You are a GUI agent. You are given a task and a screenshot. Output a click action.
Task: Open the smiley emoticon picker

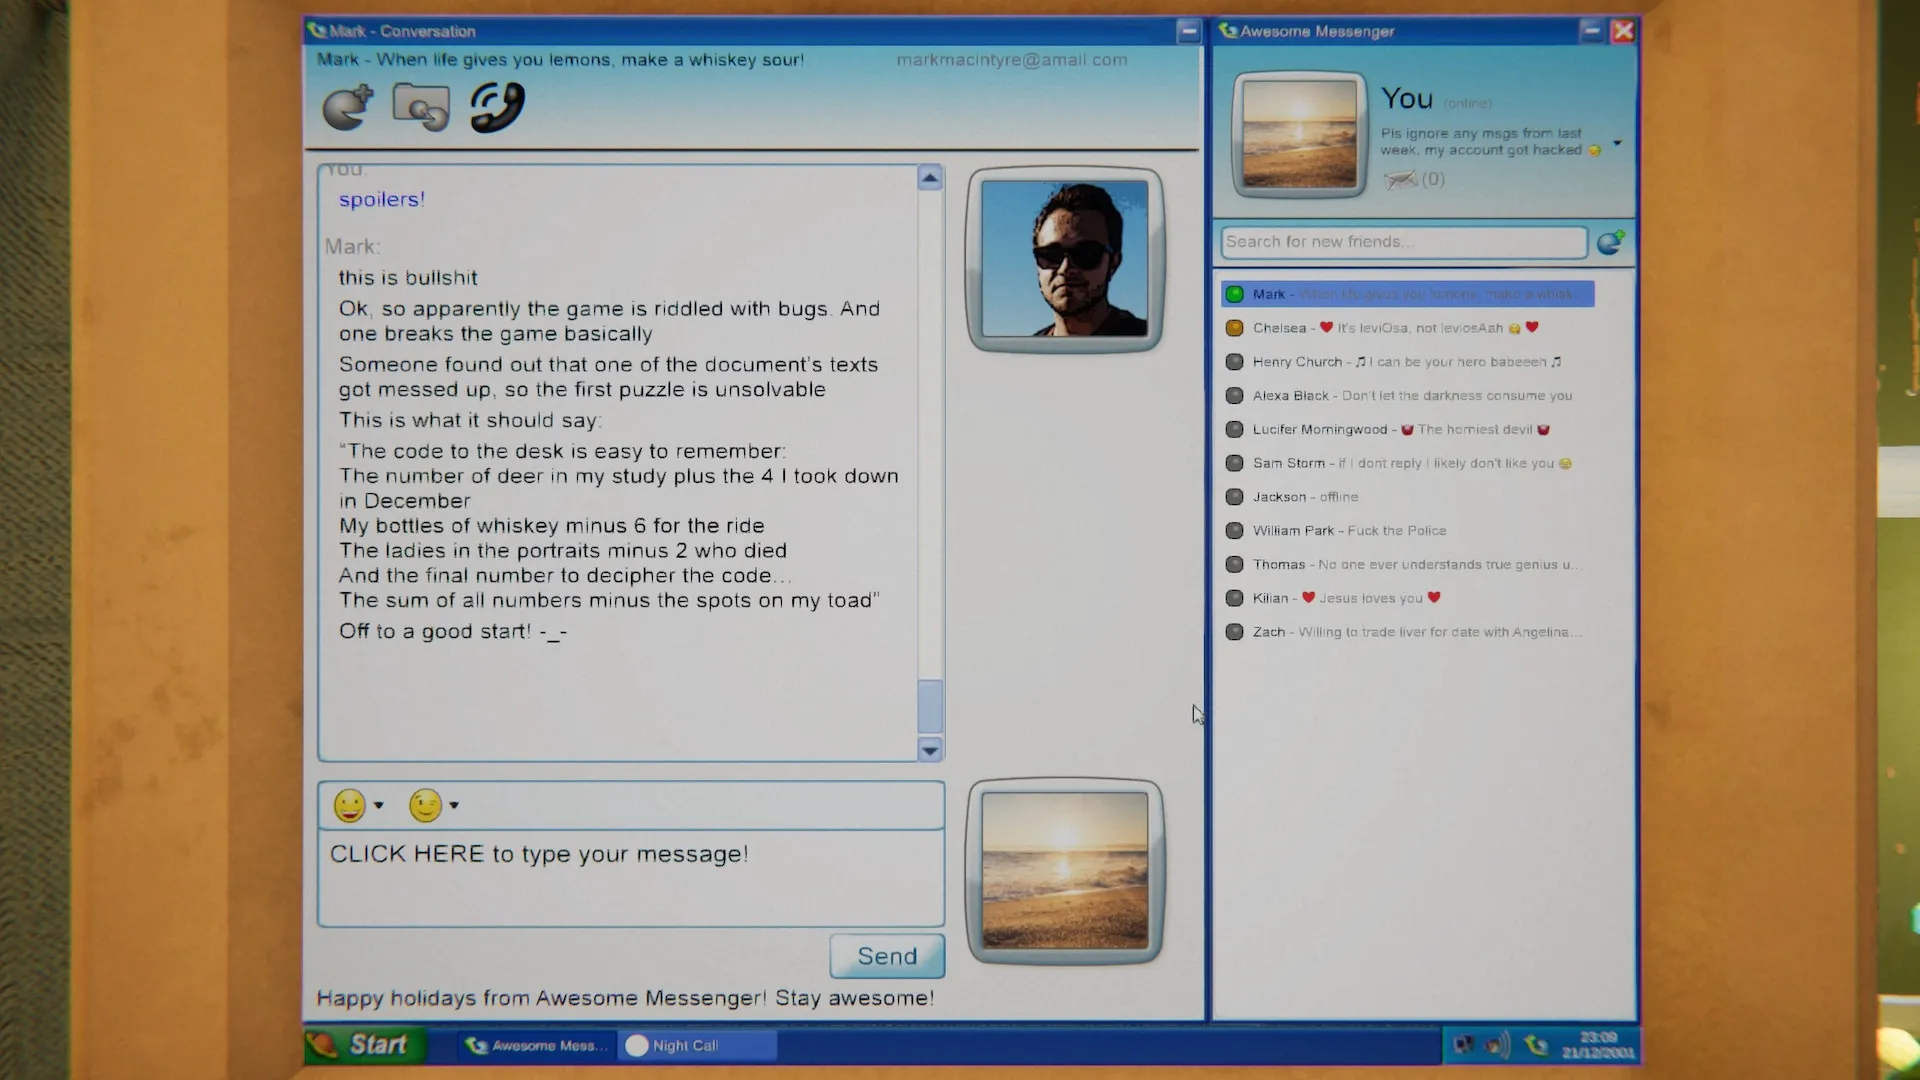tap(349, 805)
